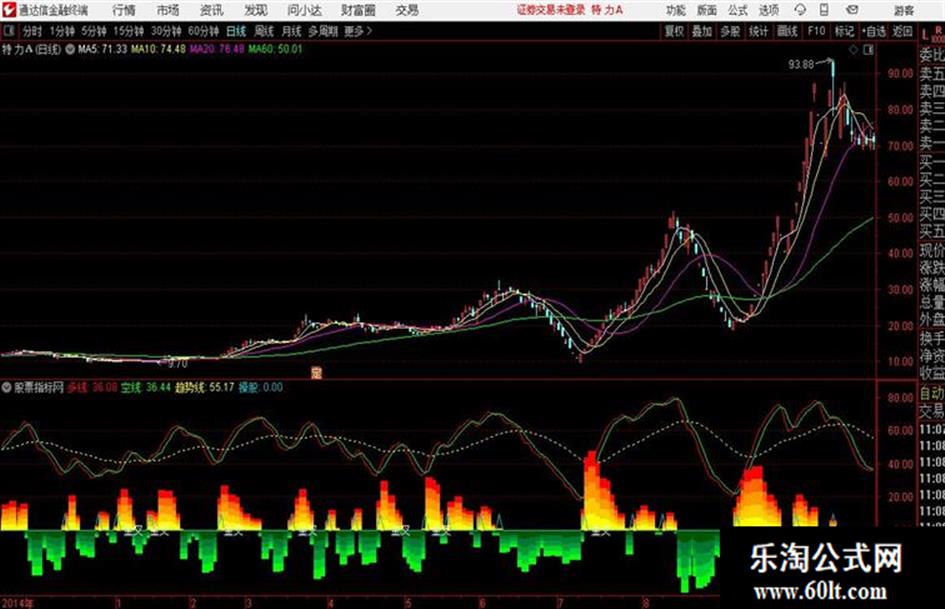Open the 行情 menu
The image size is (945, 609).
coord(124,10)
